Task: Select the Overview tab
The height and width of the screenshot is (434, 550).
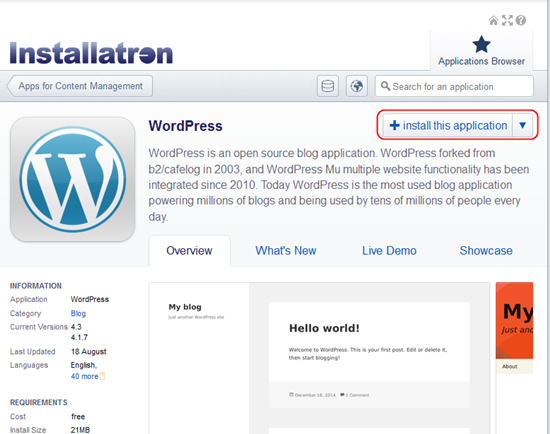Action: (x=189, y=251)
